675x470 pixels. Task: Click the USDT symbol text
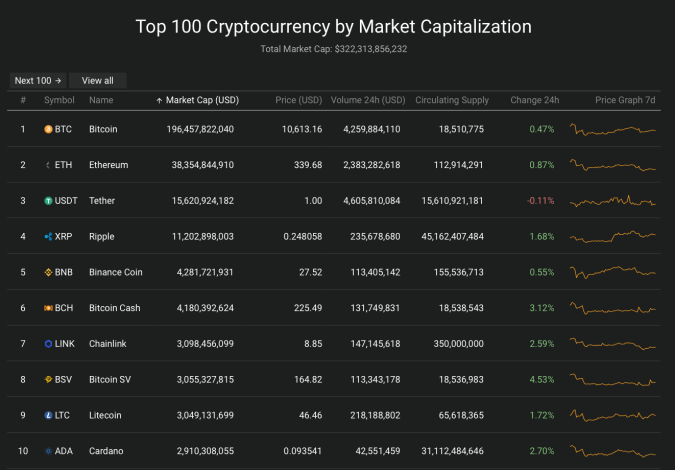[66, 201]
